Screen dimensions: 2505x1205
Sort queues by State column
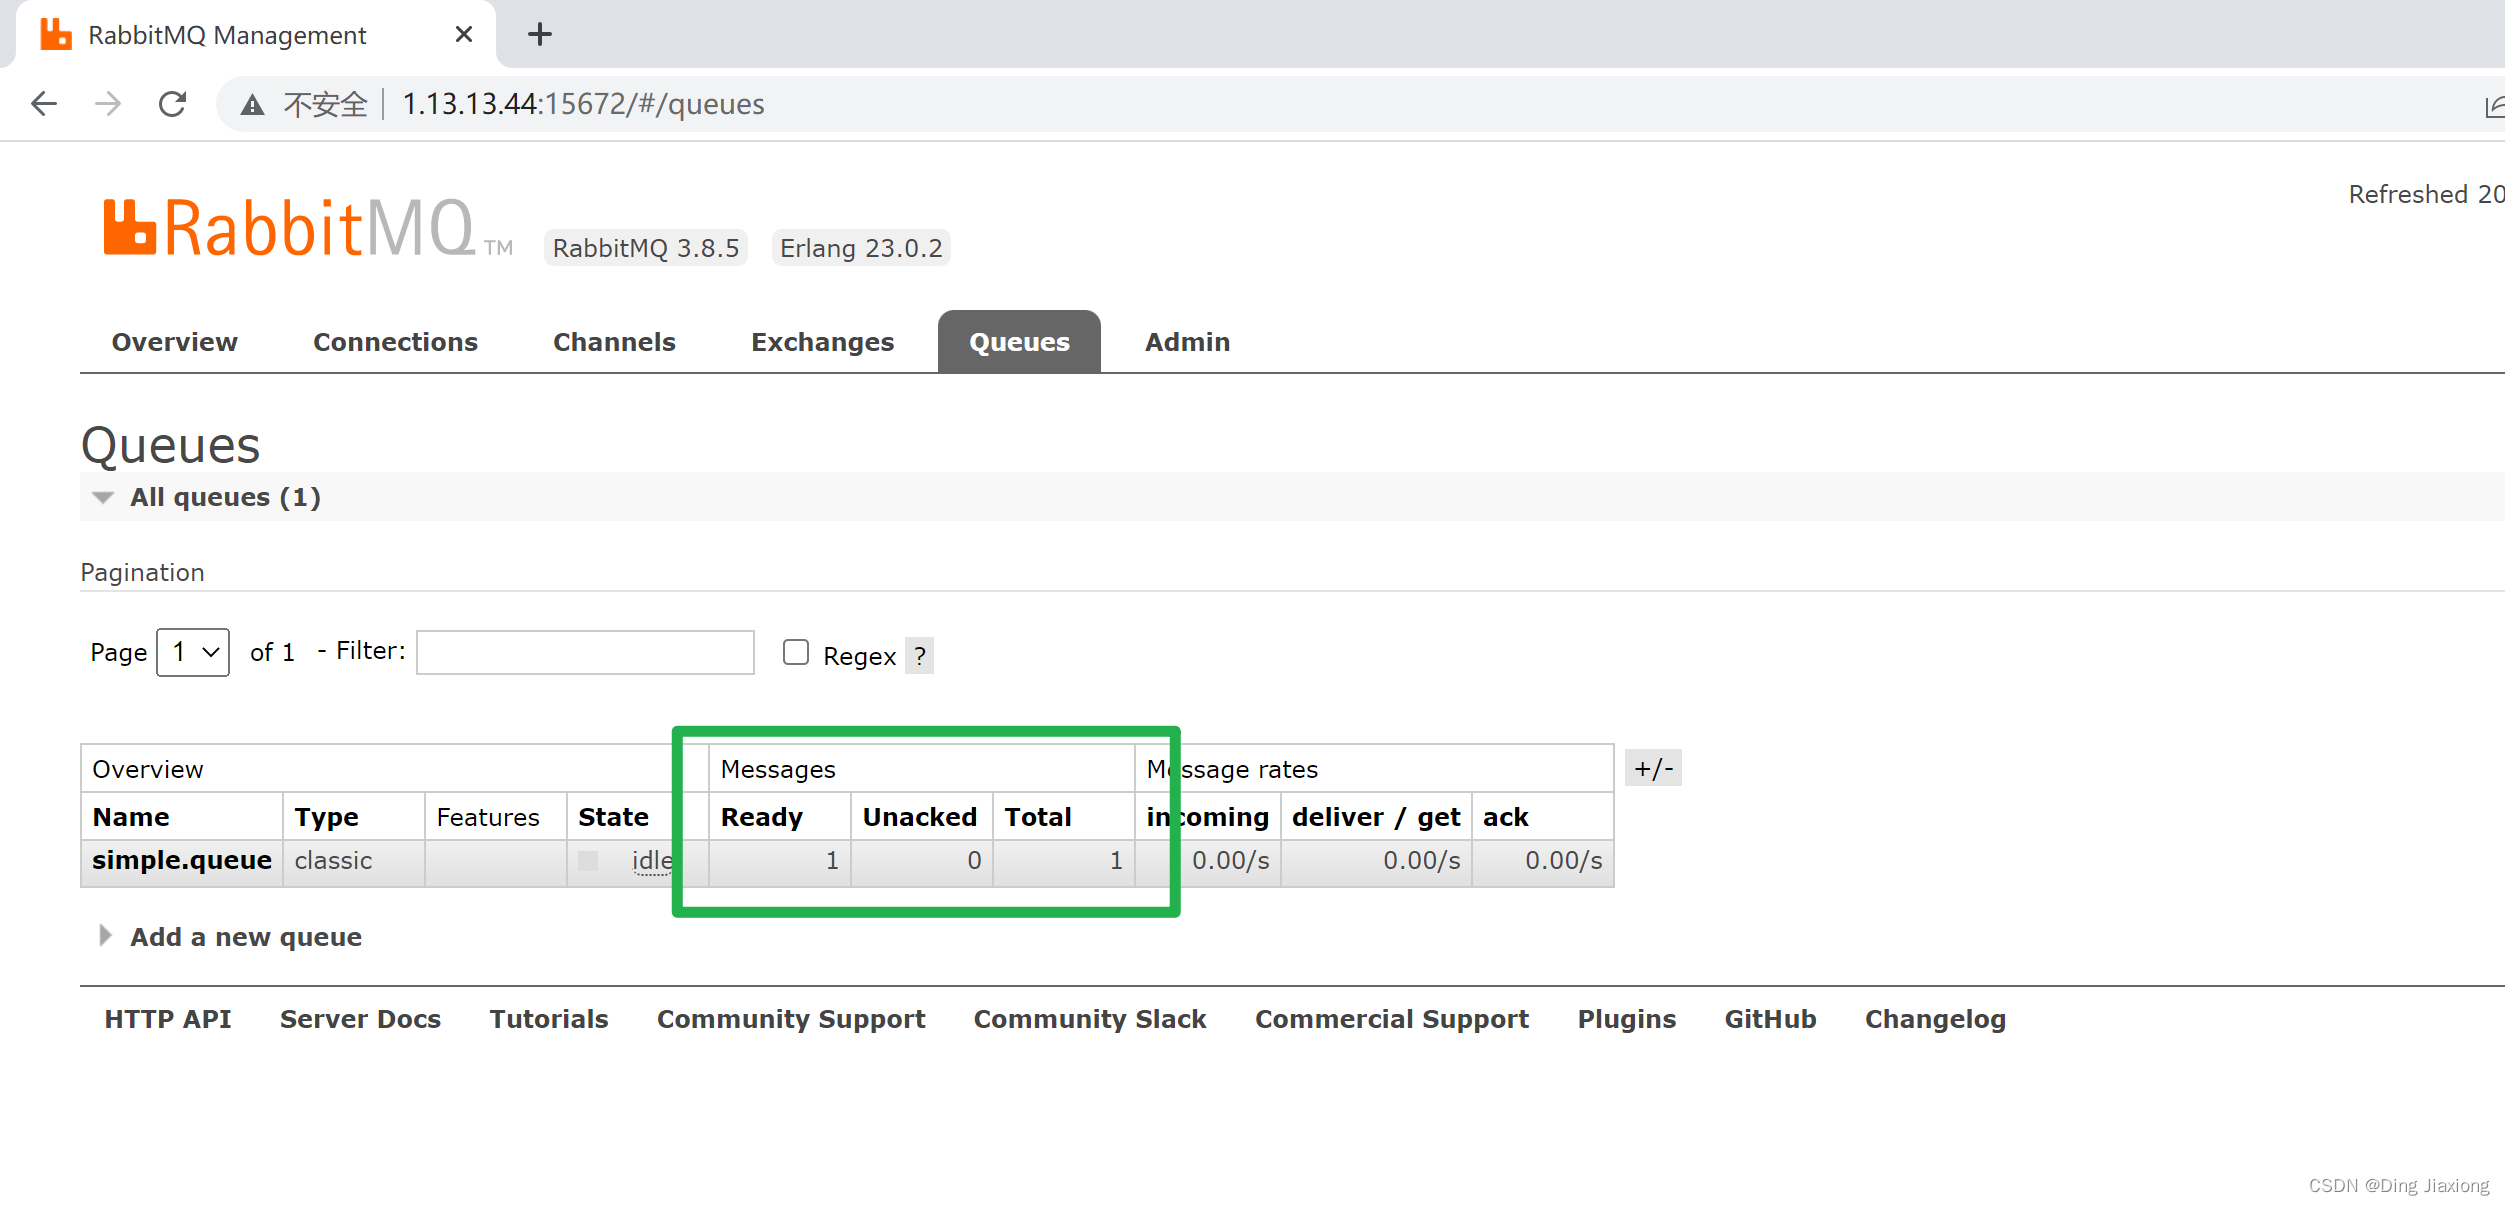coord(613,817)
